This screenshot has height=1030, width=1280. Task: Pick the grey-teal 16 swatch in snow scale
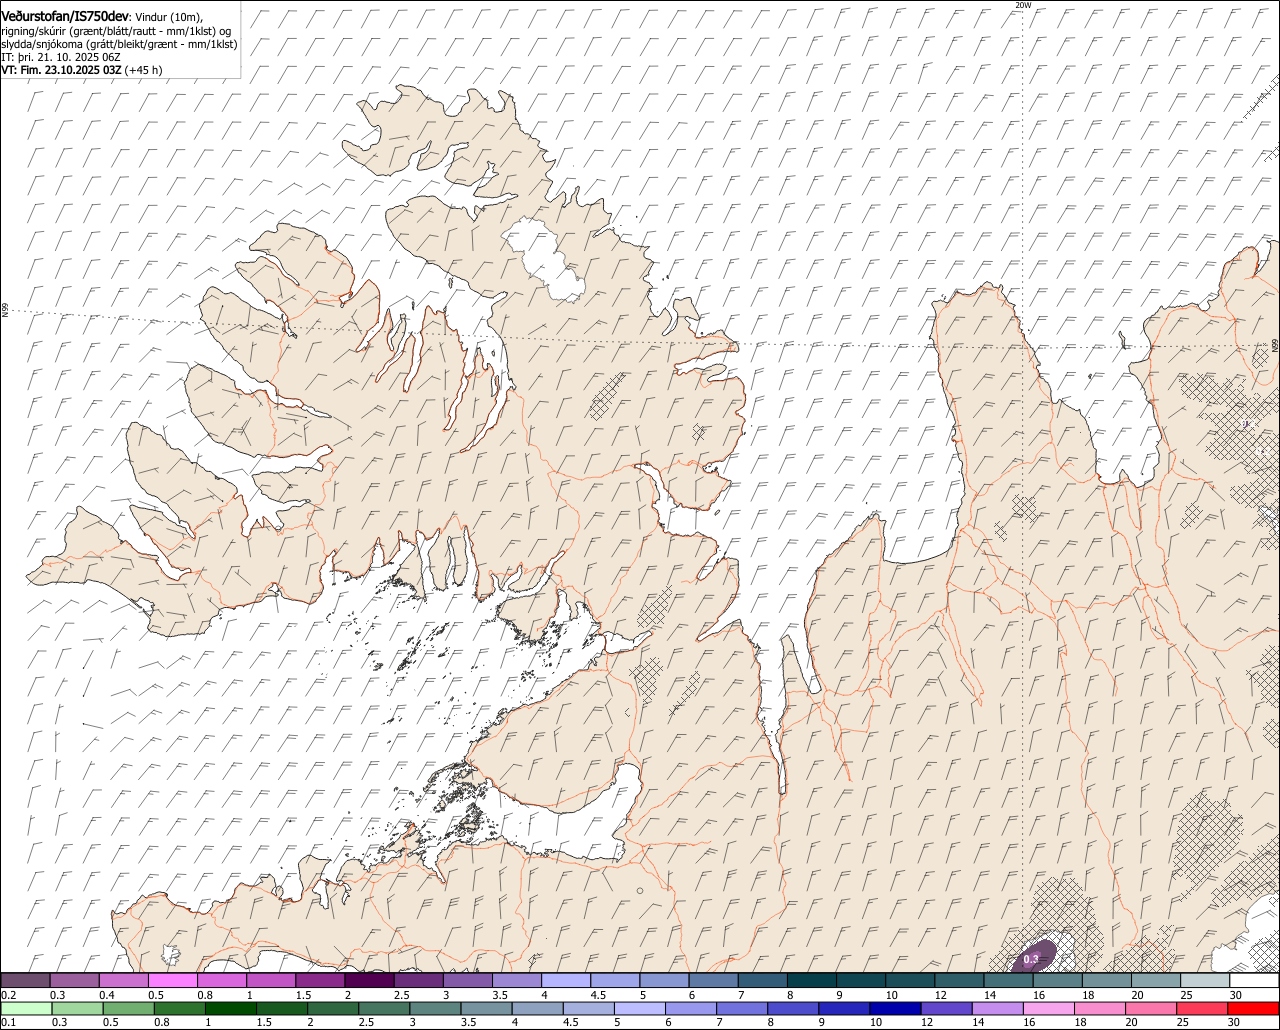click(x=1058, y=980)
